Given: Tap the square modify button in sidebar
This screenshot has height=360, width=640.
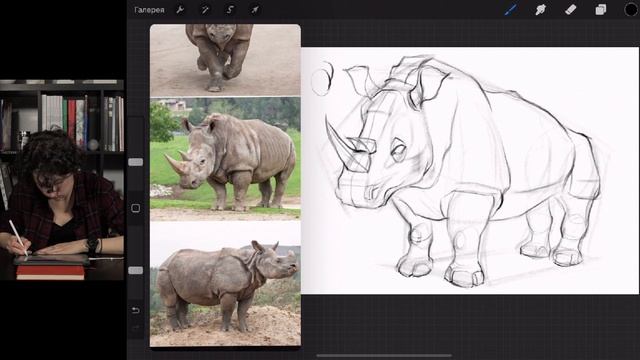Looking at the screenshot, I should (136, 208).
